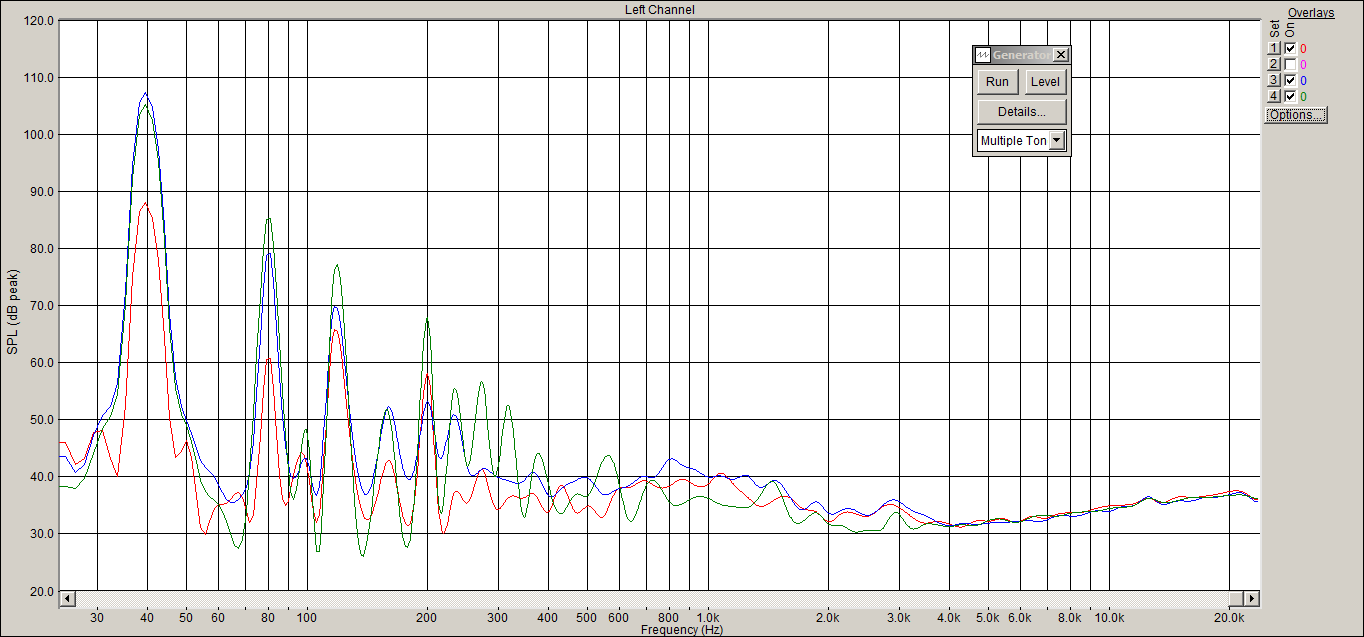Open overlay Options dialog
This screenshot has height=637, width=1364.
pyautogui.click(x=1296, y=115)
